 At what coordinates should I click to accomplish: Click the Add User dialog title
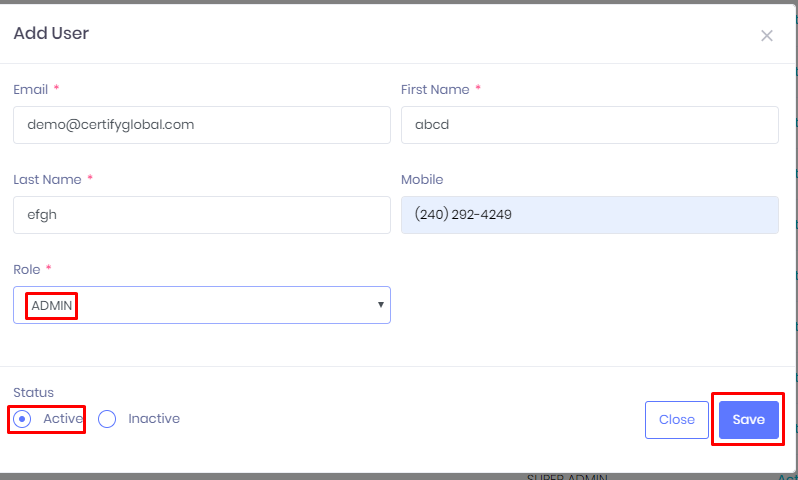tap(51, 34)
